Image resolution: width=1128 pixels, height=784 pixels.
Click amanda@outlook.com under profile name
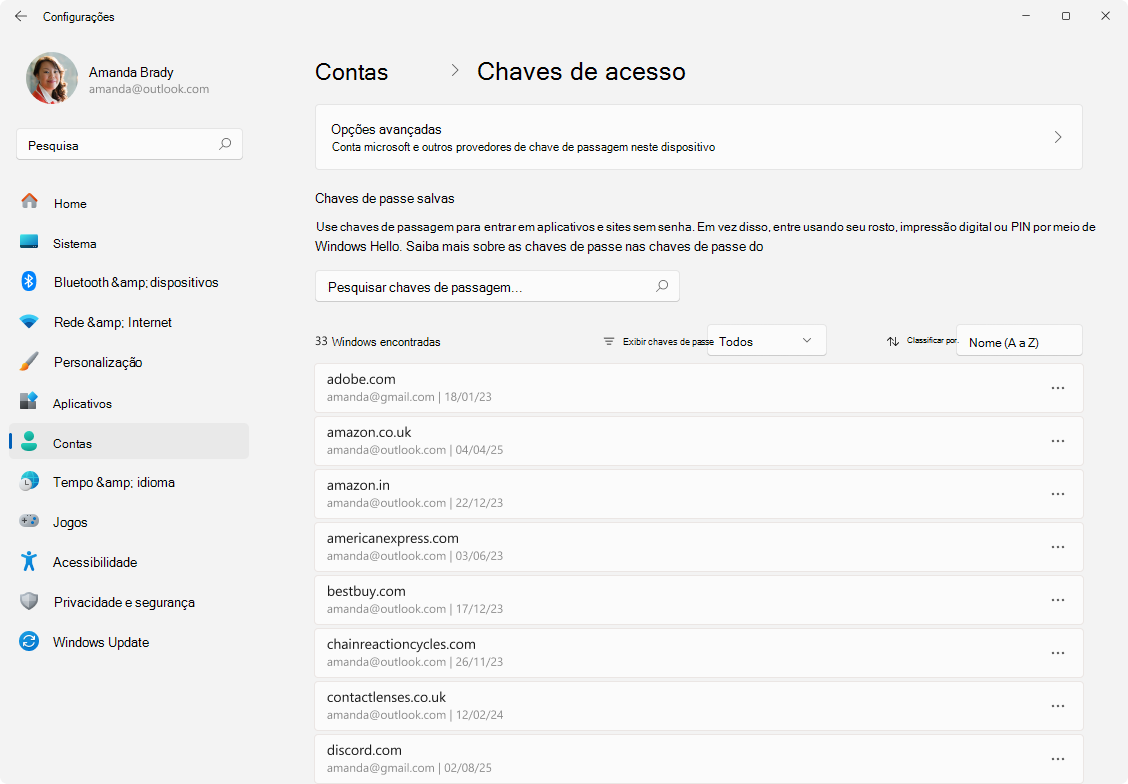(149, 89)
